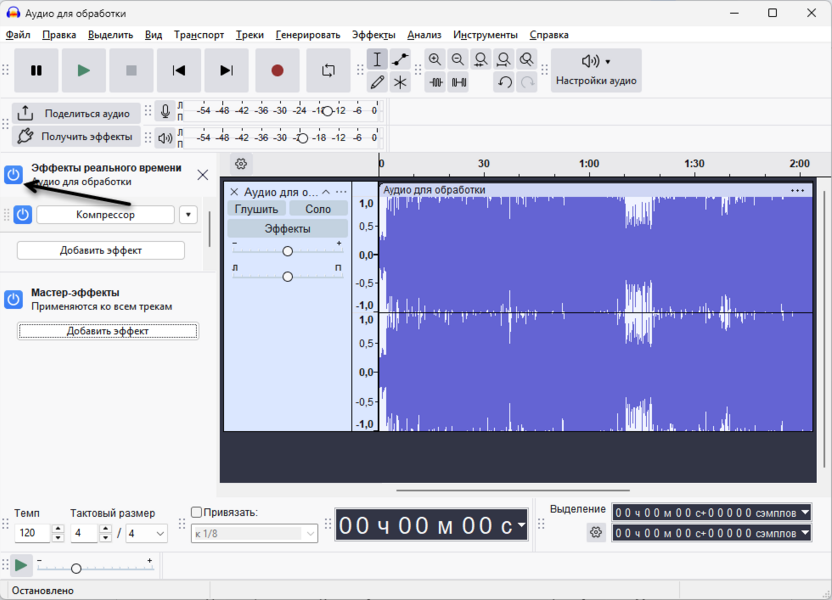Adjust the recording level slider knob
Screen dimensions: 832x600
tap(327, 111)
